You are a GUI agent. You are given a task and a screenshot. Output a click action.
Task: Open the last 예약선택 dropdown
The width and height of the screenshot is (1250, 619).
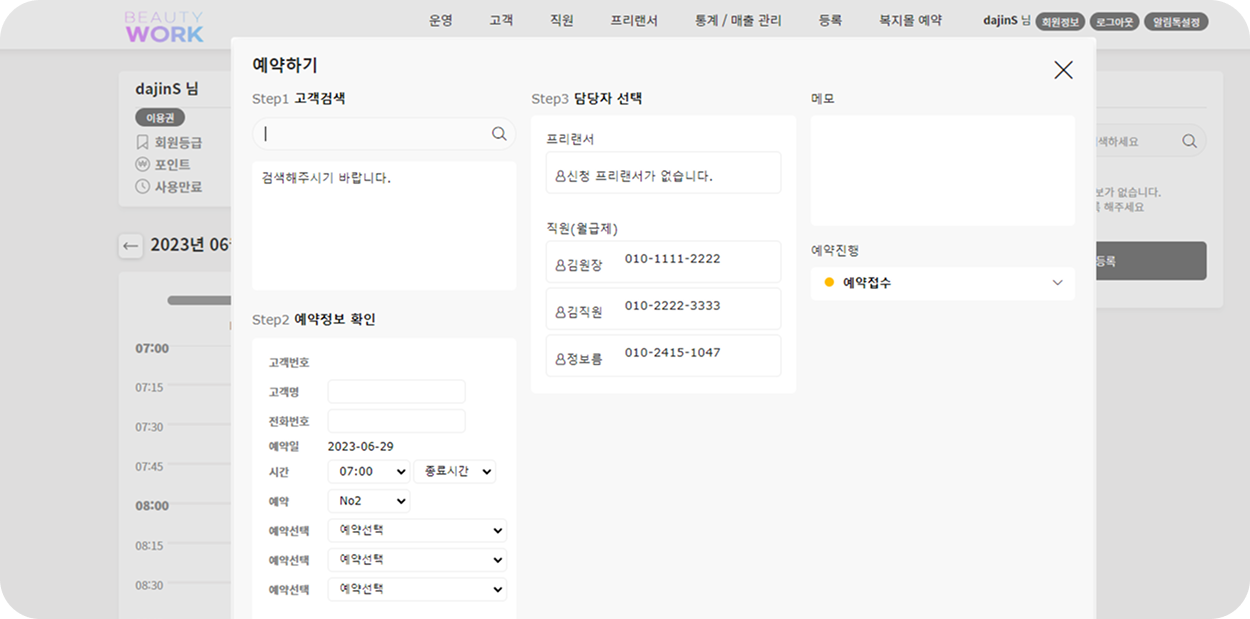coord(417,589)
